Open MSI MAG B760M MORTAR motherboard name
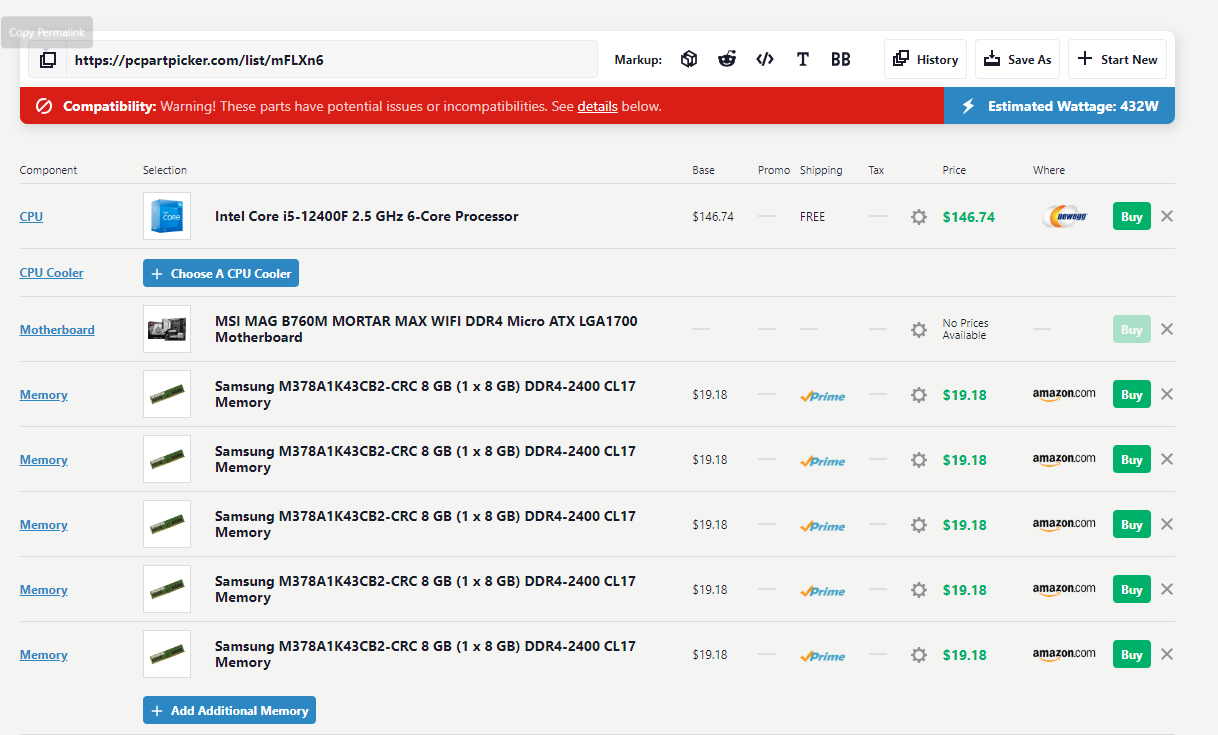The height and width of the screenshot is (735, 1218). point(426,329)
